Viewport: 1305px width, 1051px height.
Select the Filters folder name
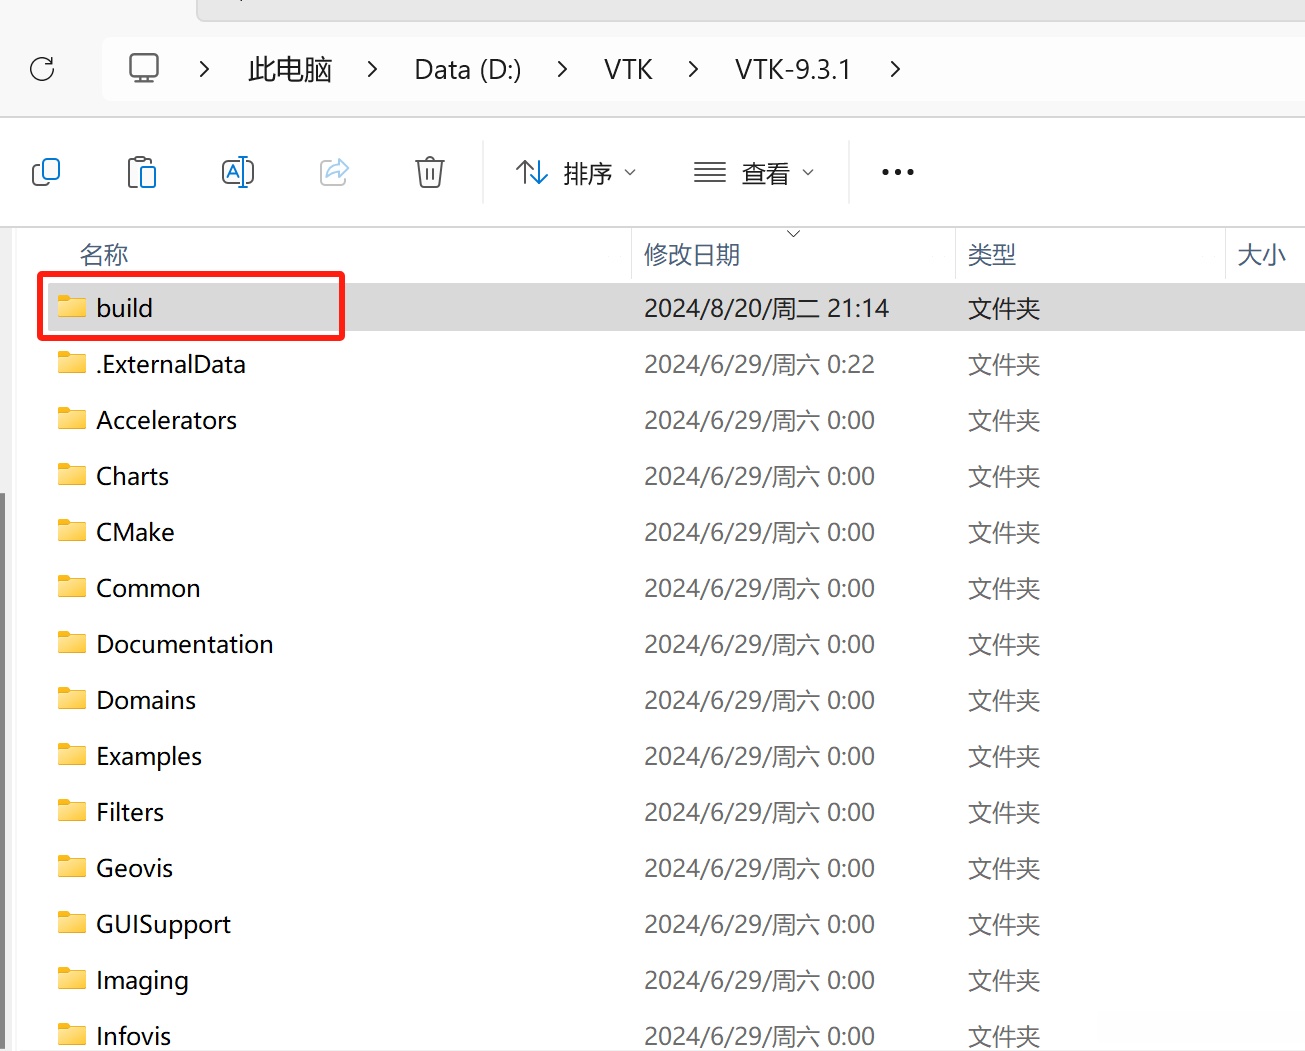pos(130,812)
